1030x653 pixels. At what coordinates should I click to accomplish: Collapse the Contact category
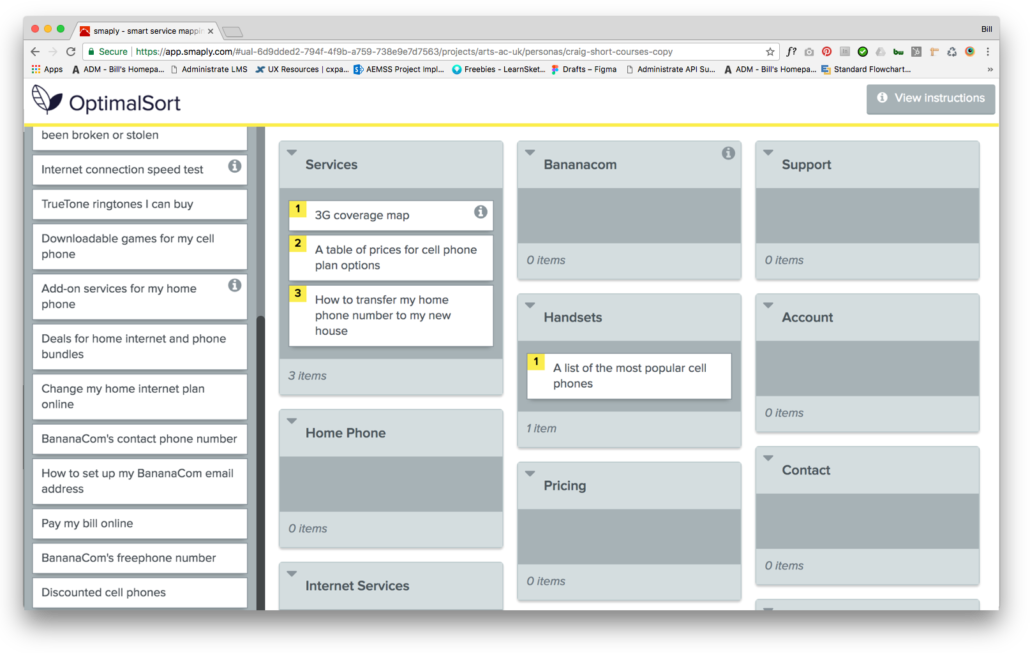point(768,459)
